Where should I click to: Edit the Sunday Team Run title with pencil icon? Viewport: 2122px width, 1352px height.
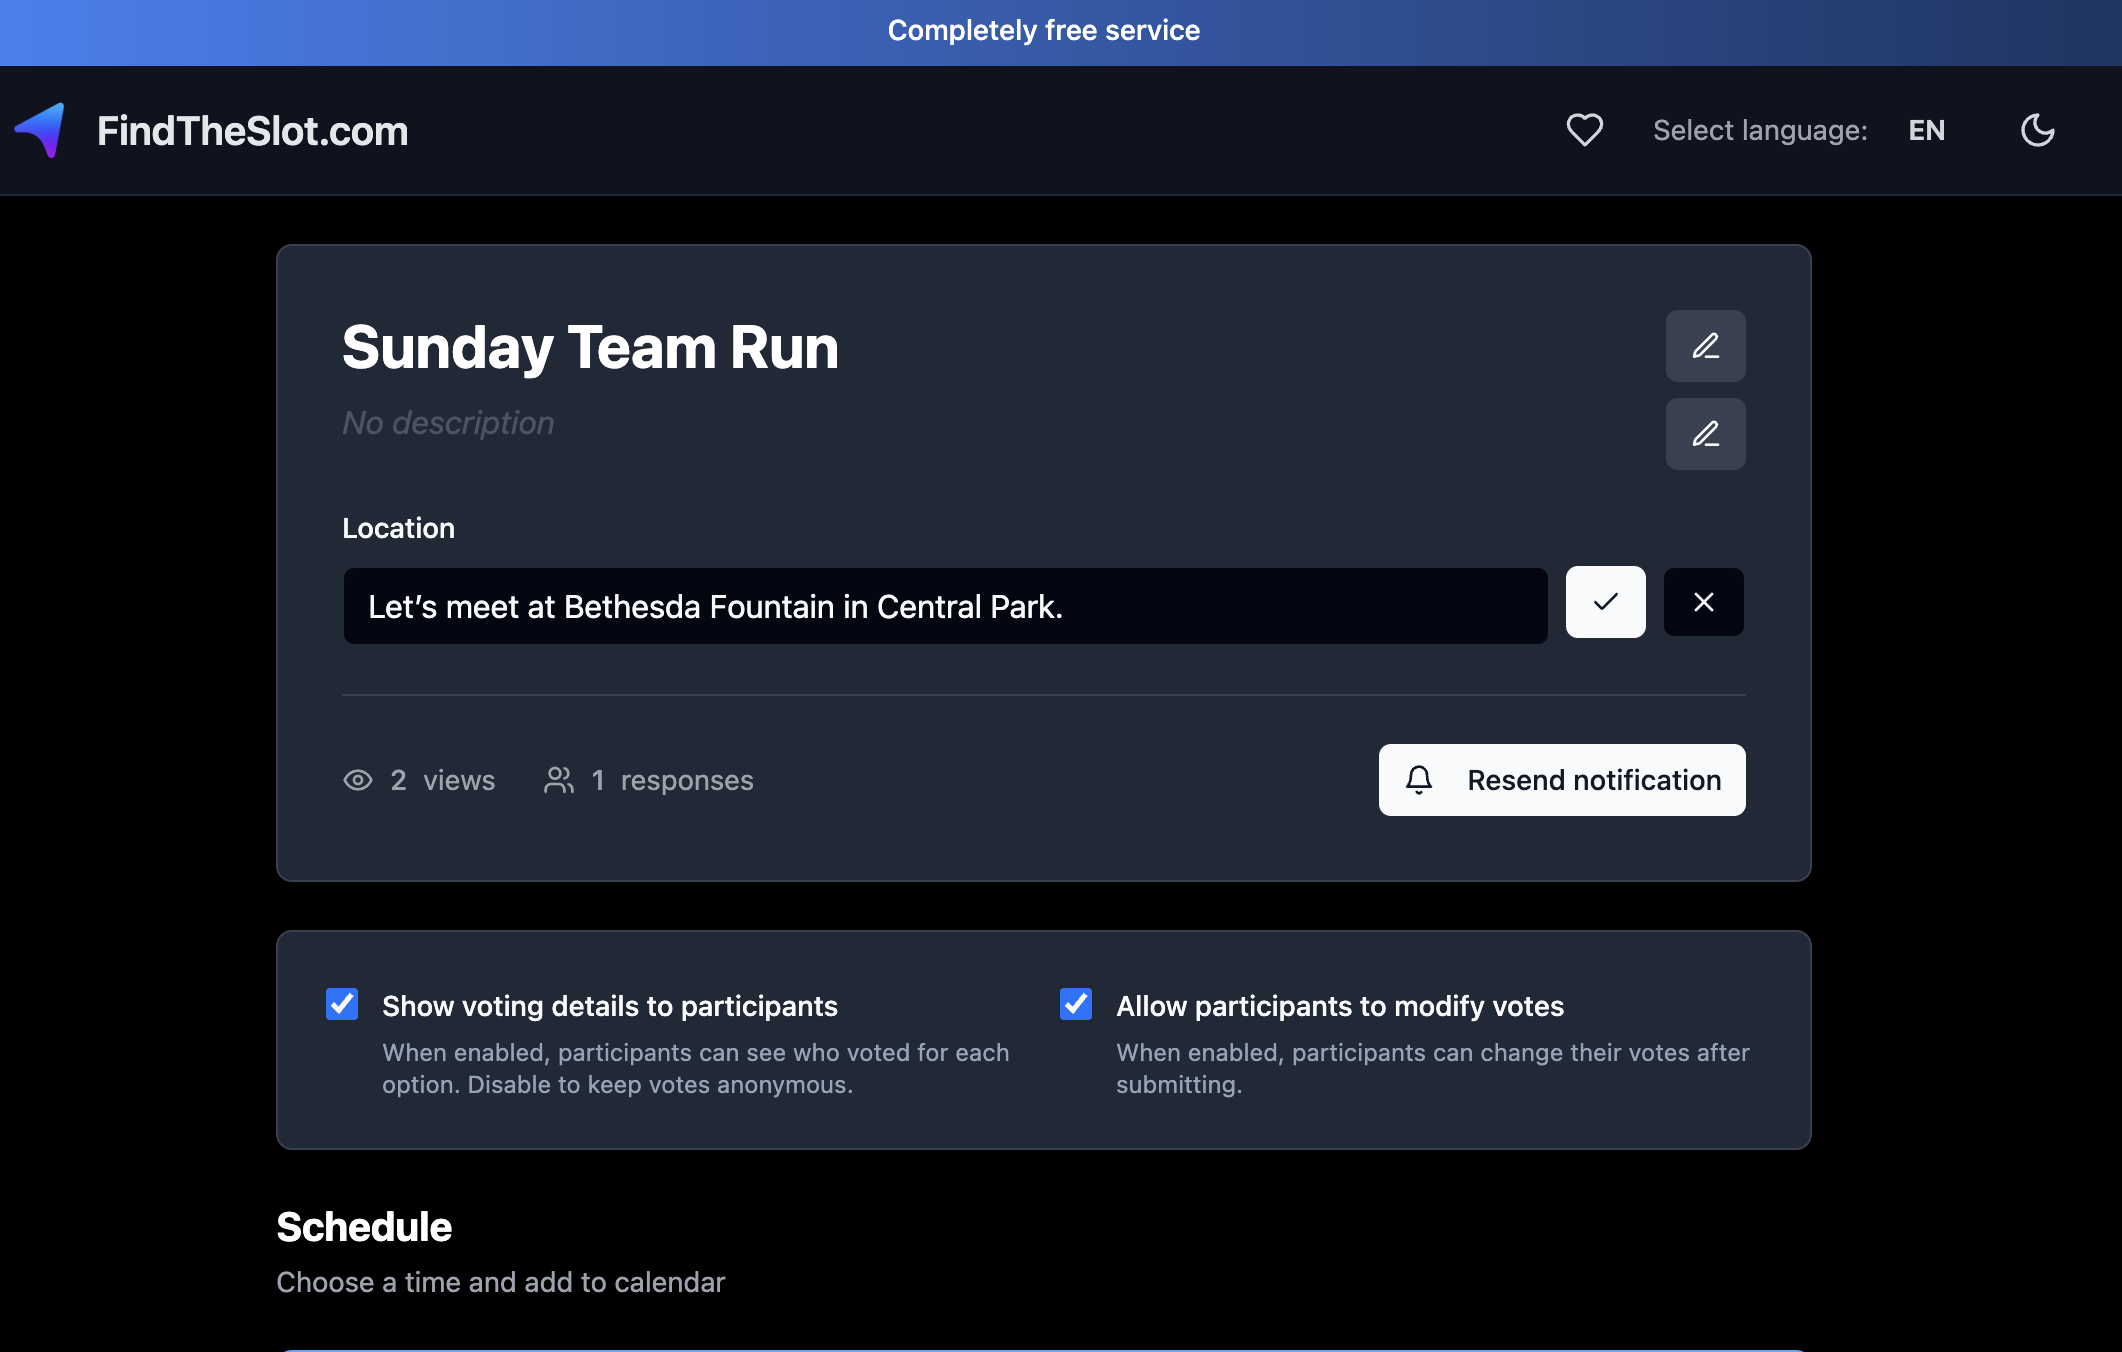coord(1705,346)
